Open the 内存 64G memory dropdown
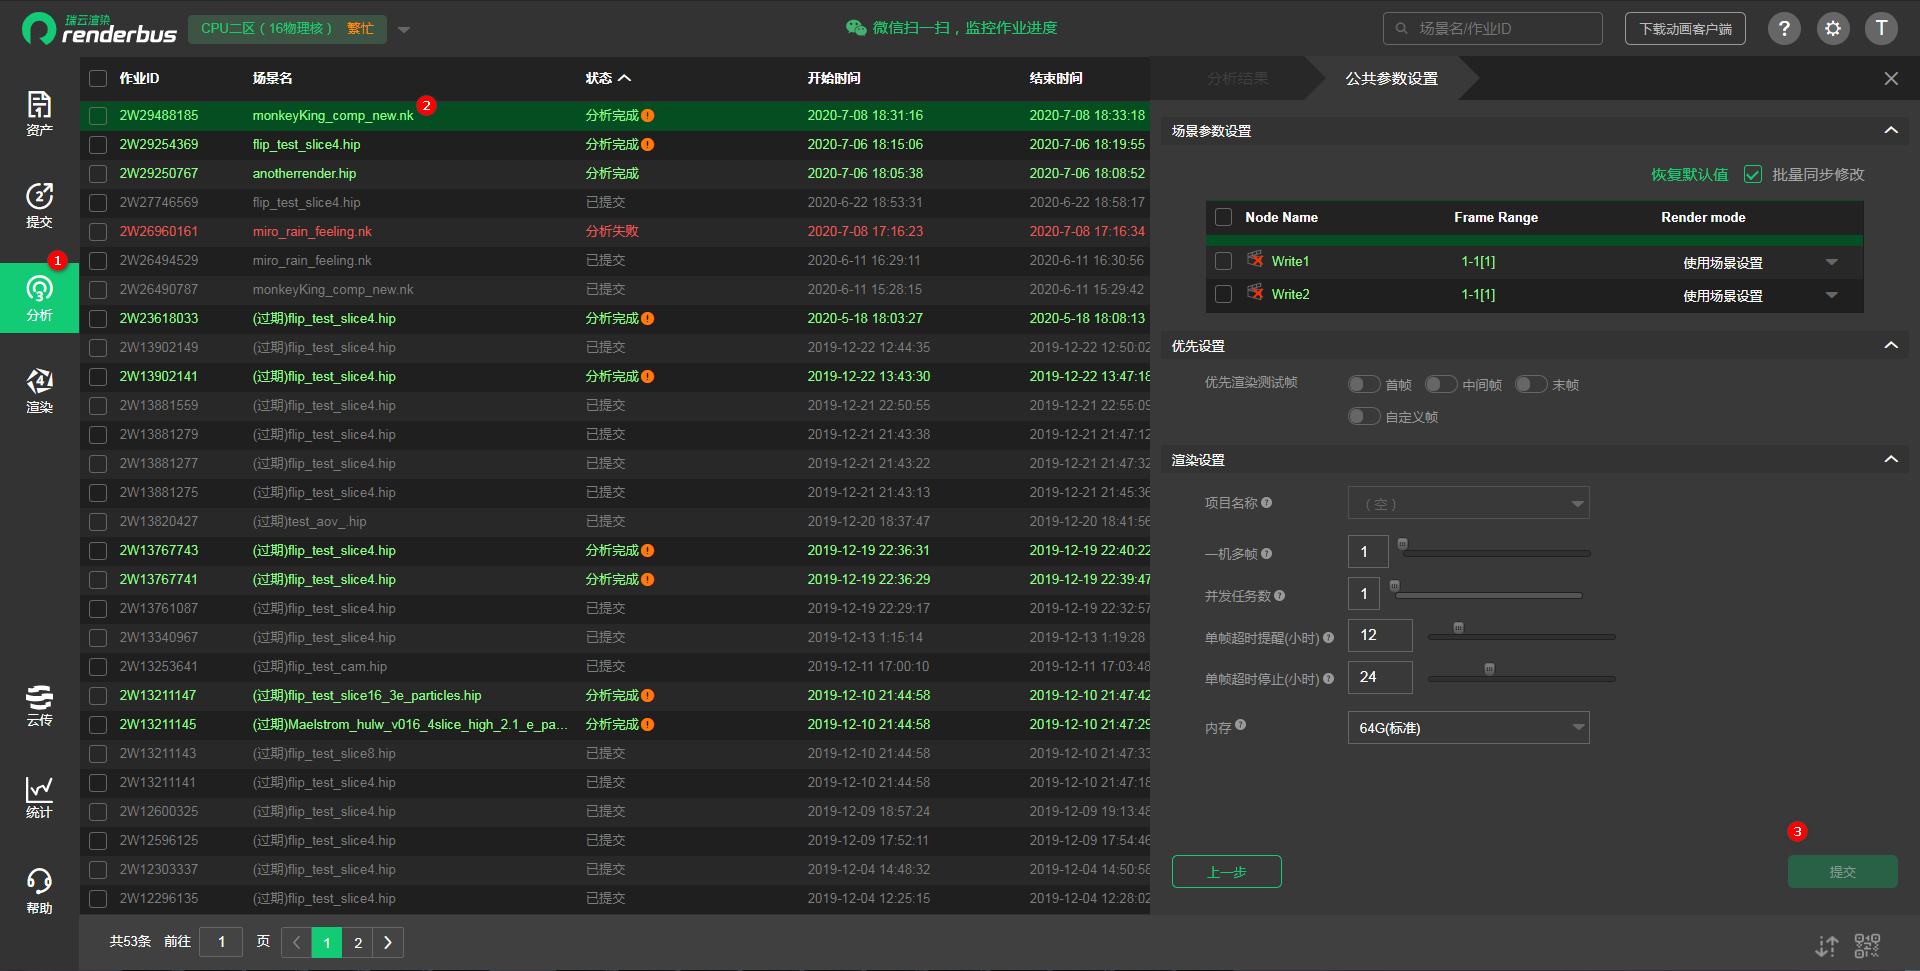The width and height of the screenshot is (1920, 971). point(1469,727)
